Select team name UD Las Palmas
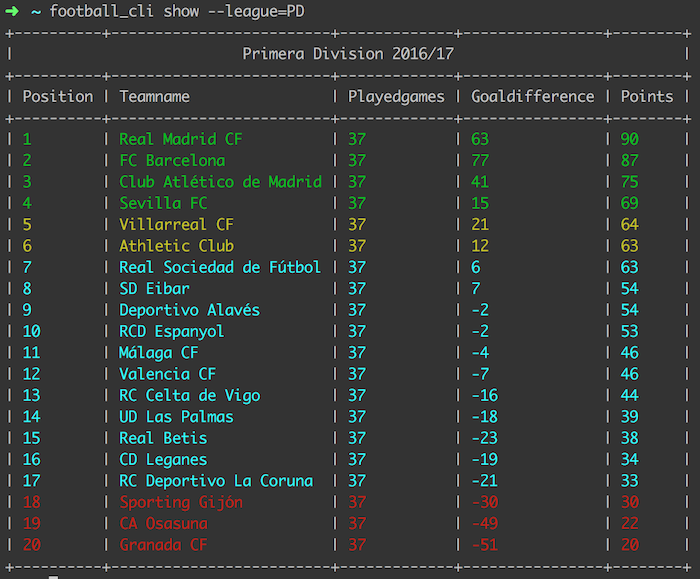 coord(176,417)
